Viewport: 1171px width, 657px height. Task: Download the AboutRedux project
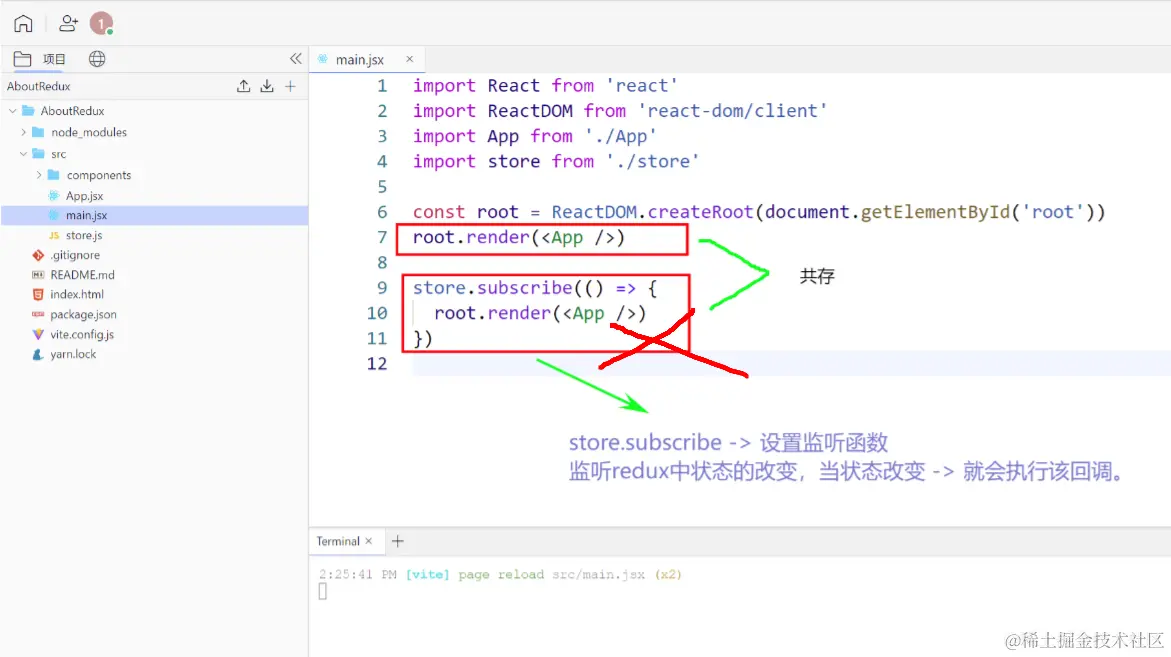[x=267, y=86]
